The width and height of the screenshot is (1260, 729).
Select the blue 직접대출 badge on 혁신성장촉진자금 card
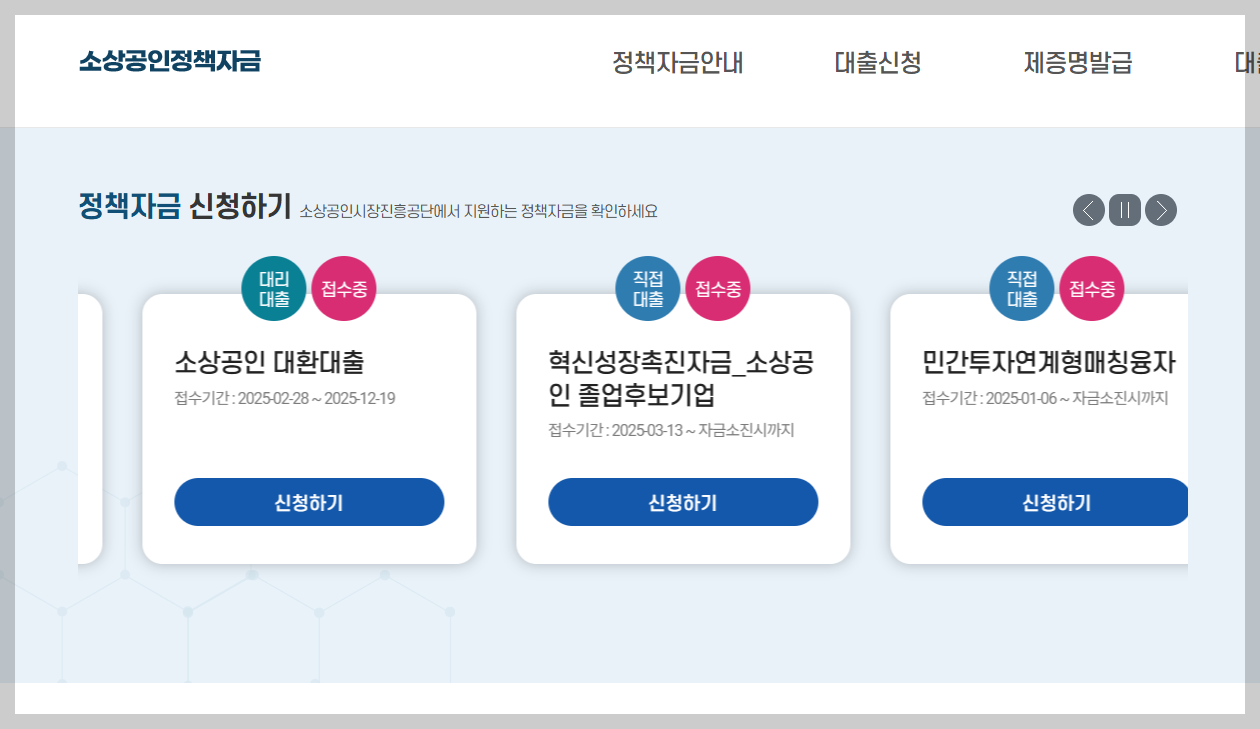(x=647, y=288)
